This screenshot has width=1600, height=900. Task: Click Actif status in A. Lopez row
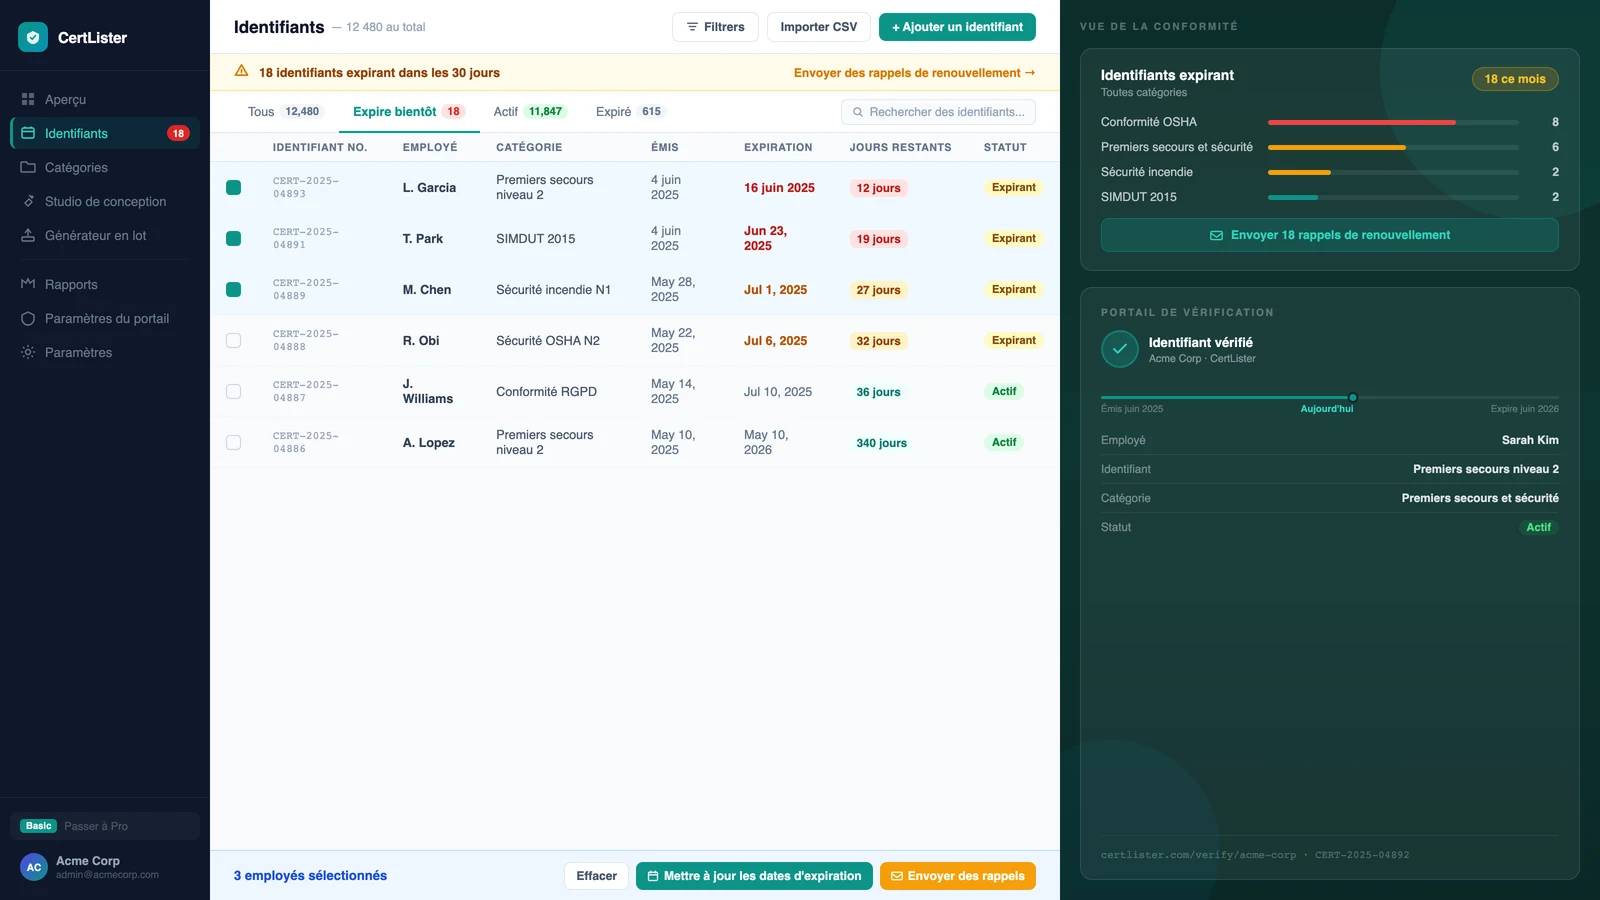pyautogui.click(x=1004, y=442)
